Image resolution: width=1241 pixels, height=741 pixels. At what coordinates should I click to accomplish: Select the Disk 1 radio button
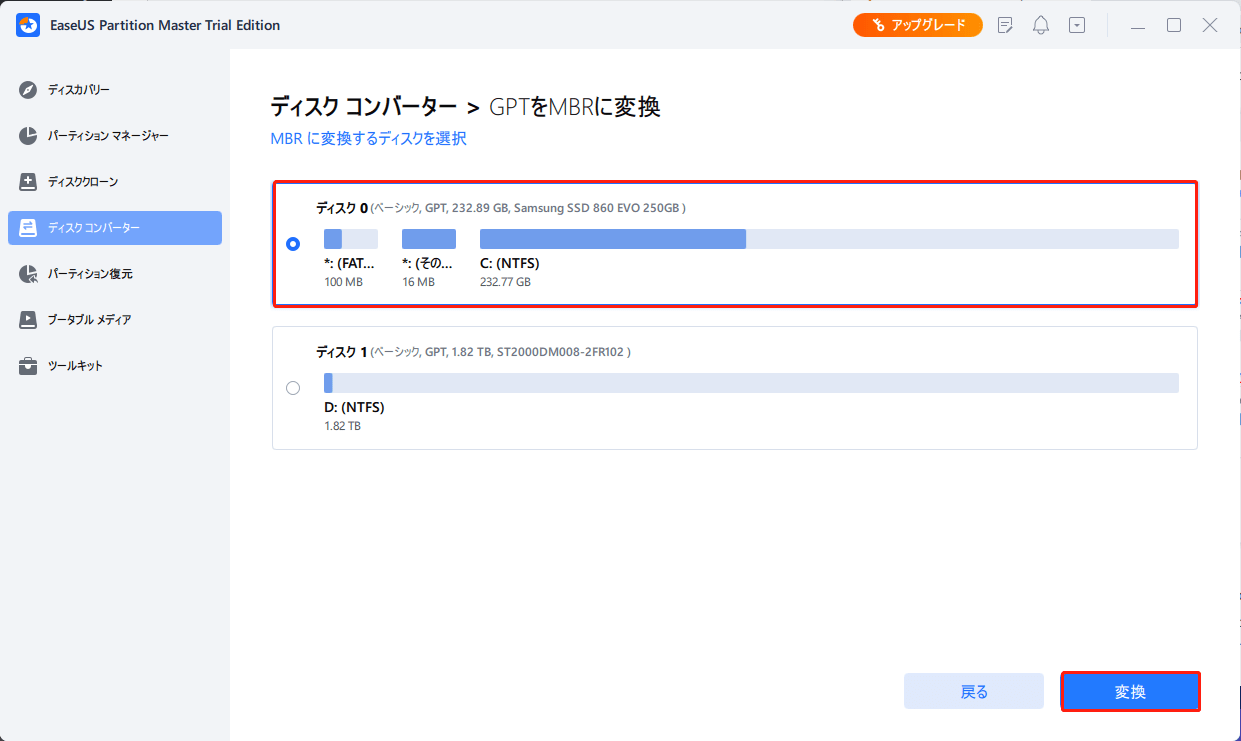pos(293,388)
